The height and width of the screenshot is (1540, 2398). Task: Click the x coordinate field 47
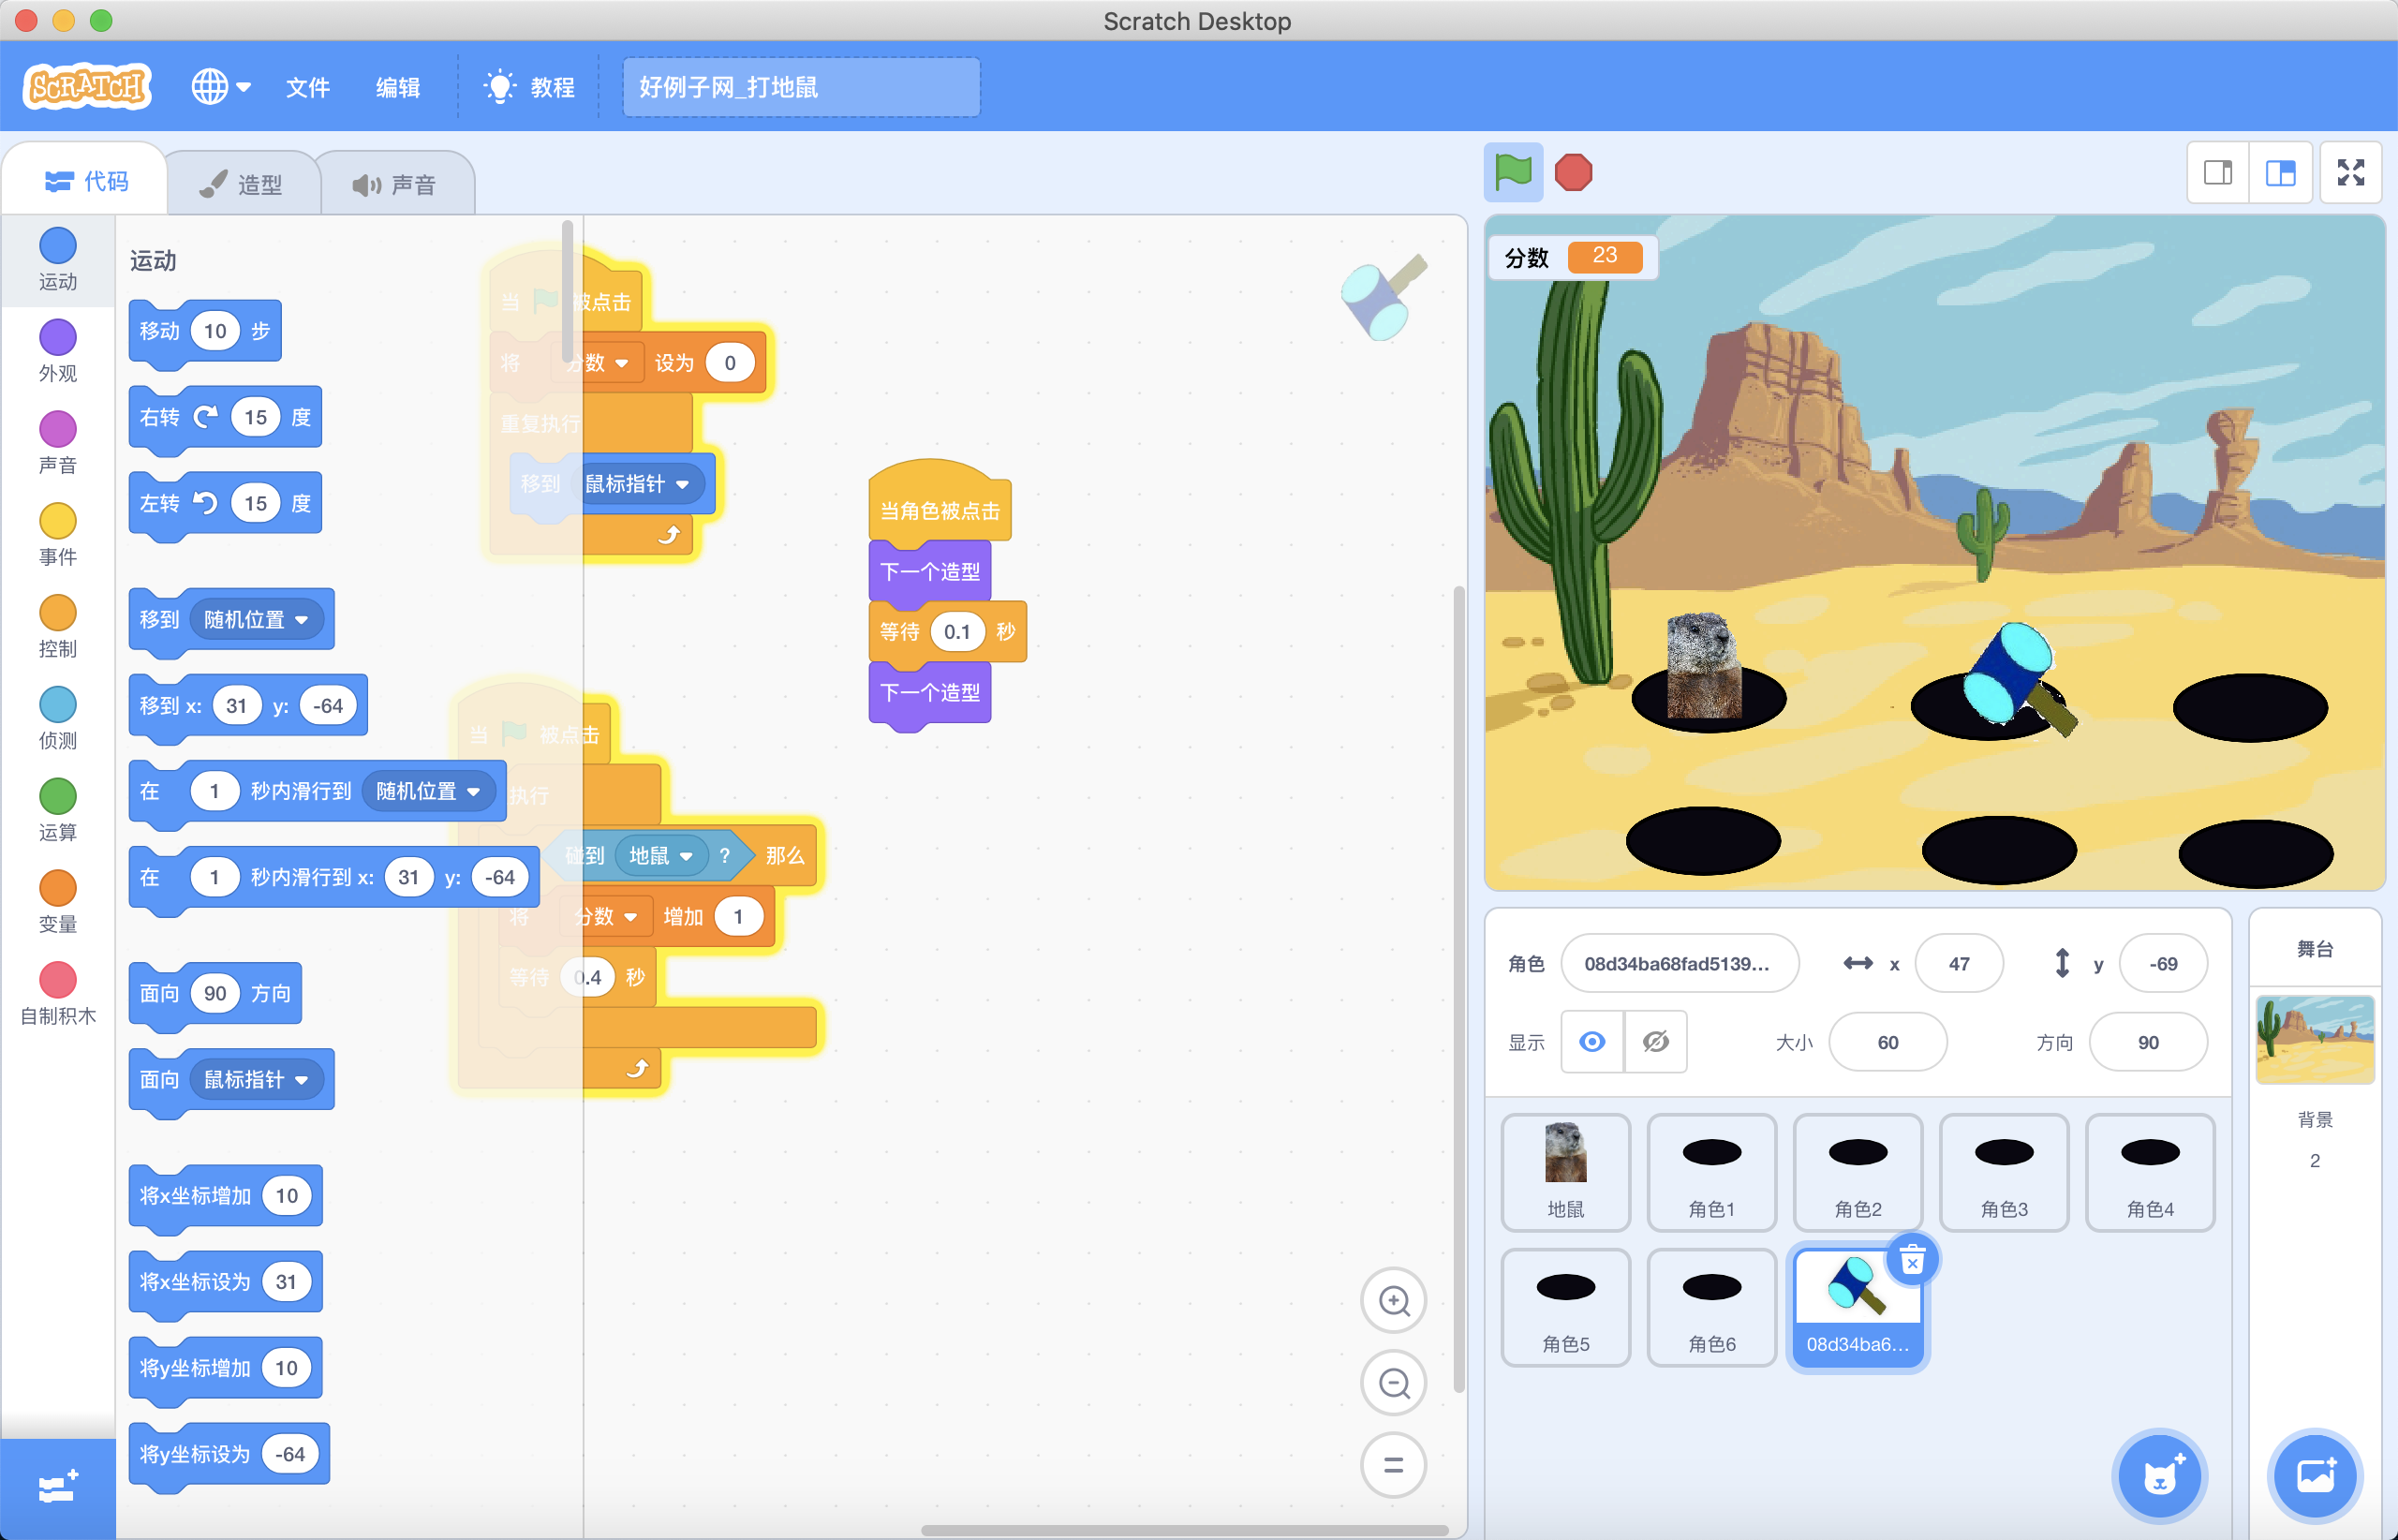coord(1958,963)
